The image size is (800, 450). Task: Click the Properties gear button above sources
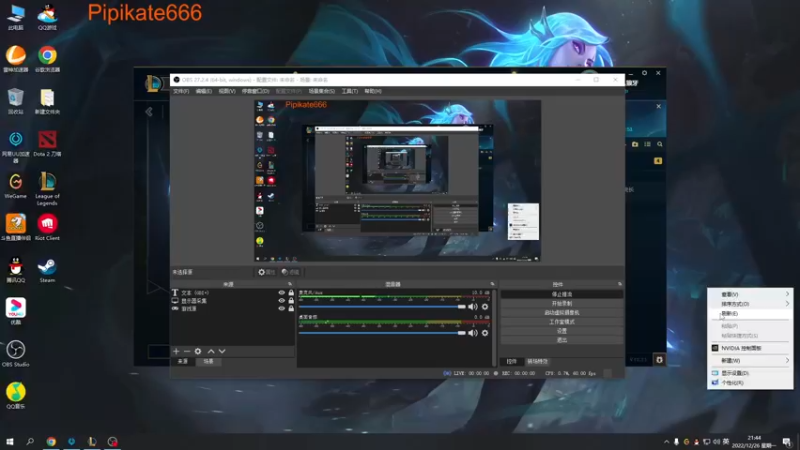coord(266,272)
